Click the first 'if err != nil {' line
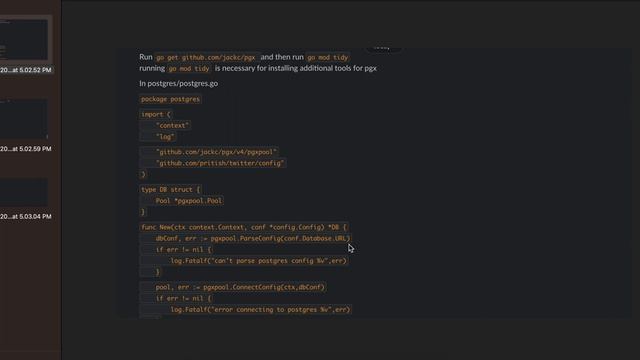This screenshot has width=640, height=360. (x=176, y=250)
